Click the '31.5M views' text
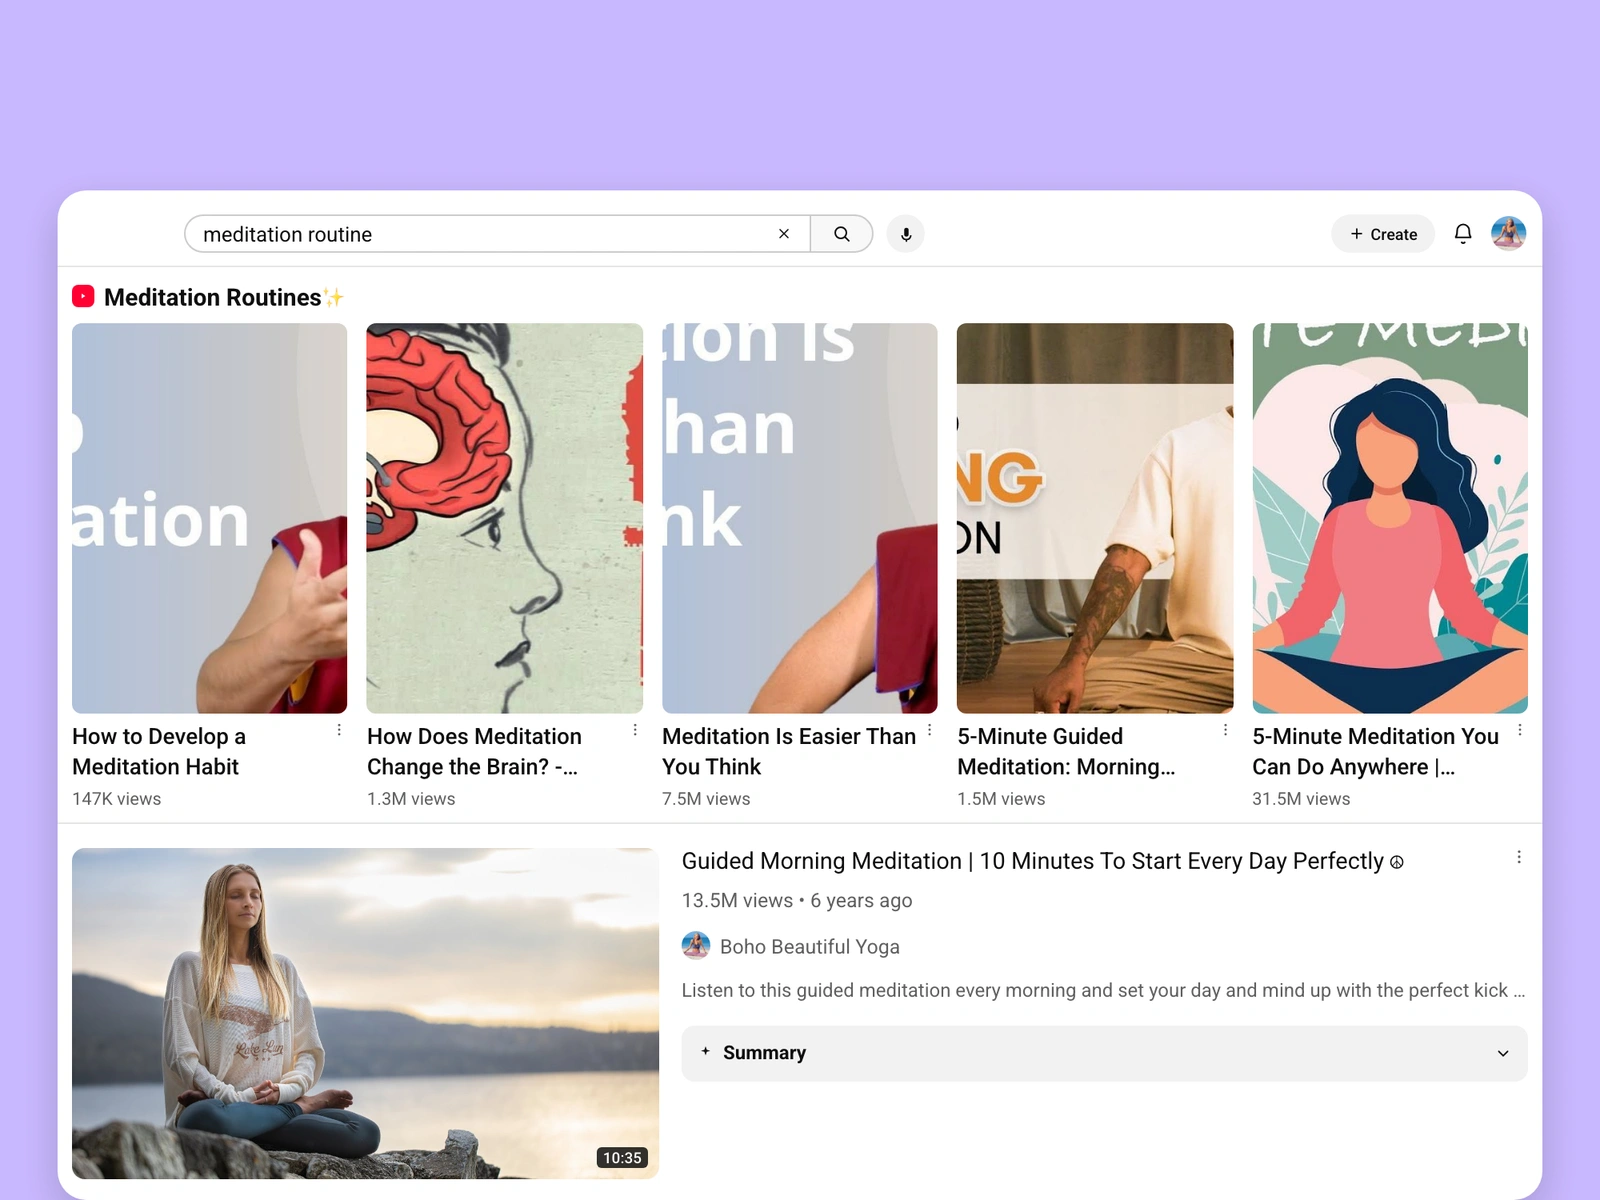1600x1200 pixels. tap(1301, 799)
